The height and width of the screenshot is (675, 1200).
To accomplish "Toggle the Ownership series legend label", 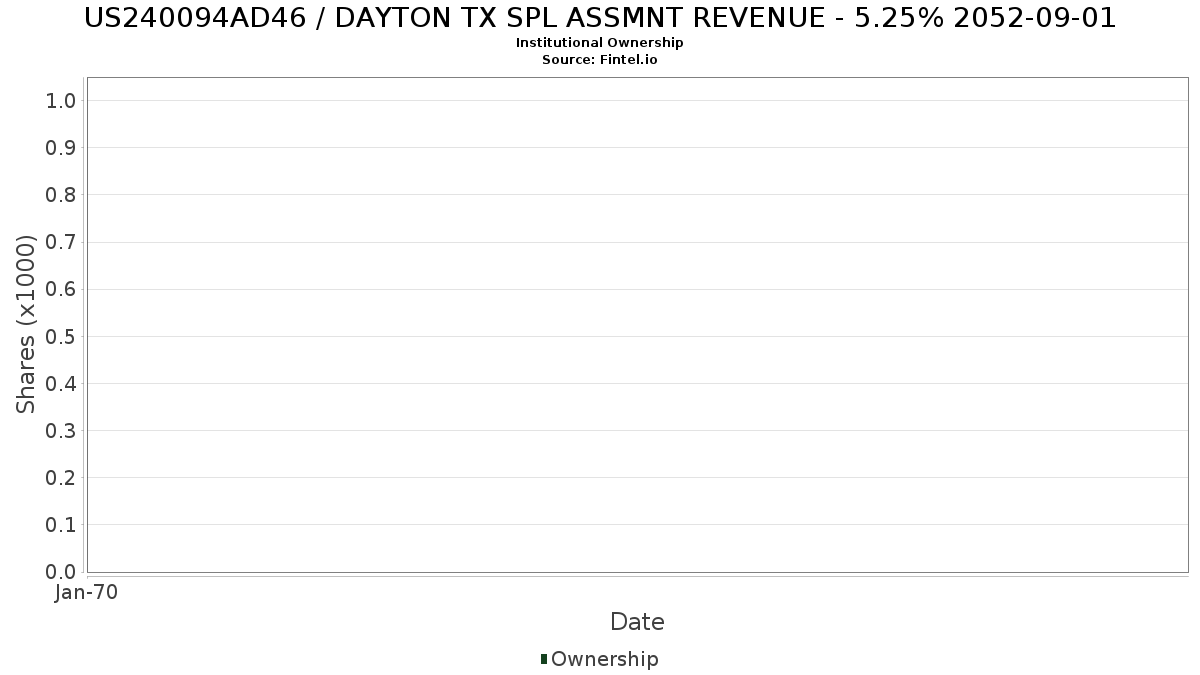I will click(x=604, y=659).
